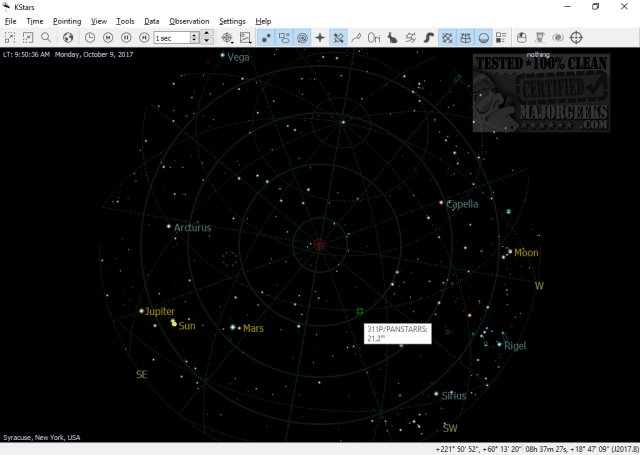Viewport: 640px width, 455px height.
Task: Click the 'Syracuse, New York, USA' location text
Action: [x=42, y=437]
